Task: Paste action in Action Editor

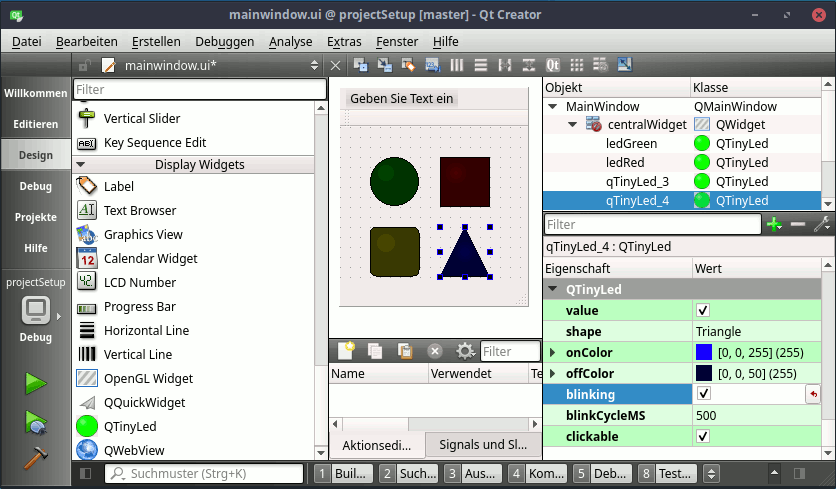Action: [x=405, y=351]
